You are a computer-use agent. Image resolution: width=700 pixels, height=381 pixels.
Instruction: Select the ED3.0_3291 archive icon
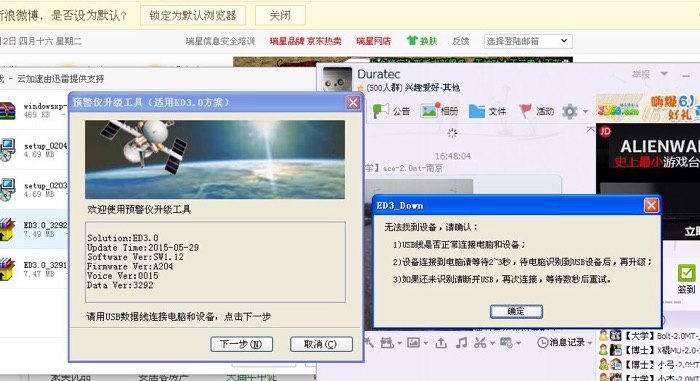[7, 269]
